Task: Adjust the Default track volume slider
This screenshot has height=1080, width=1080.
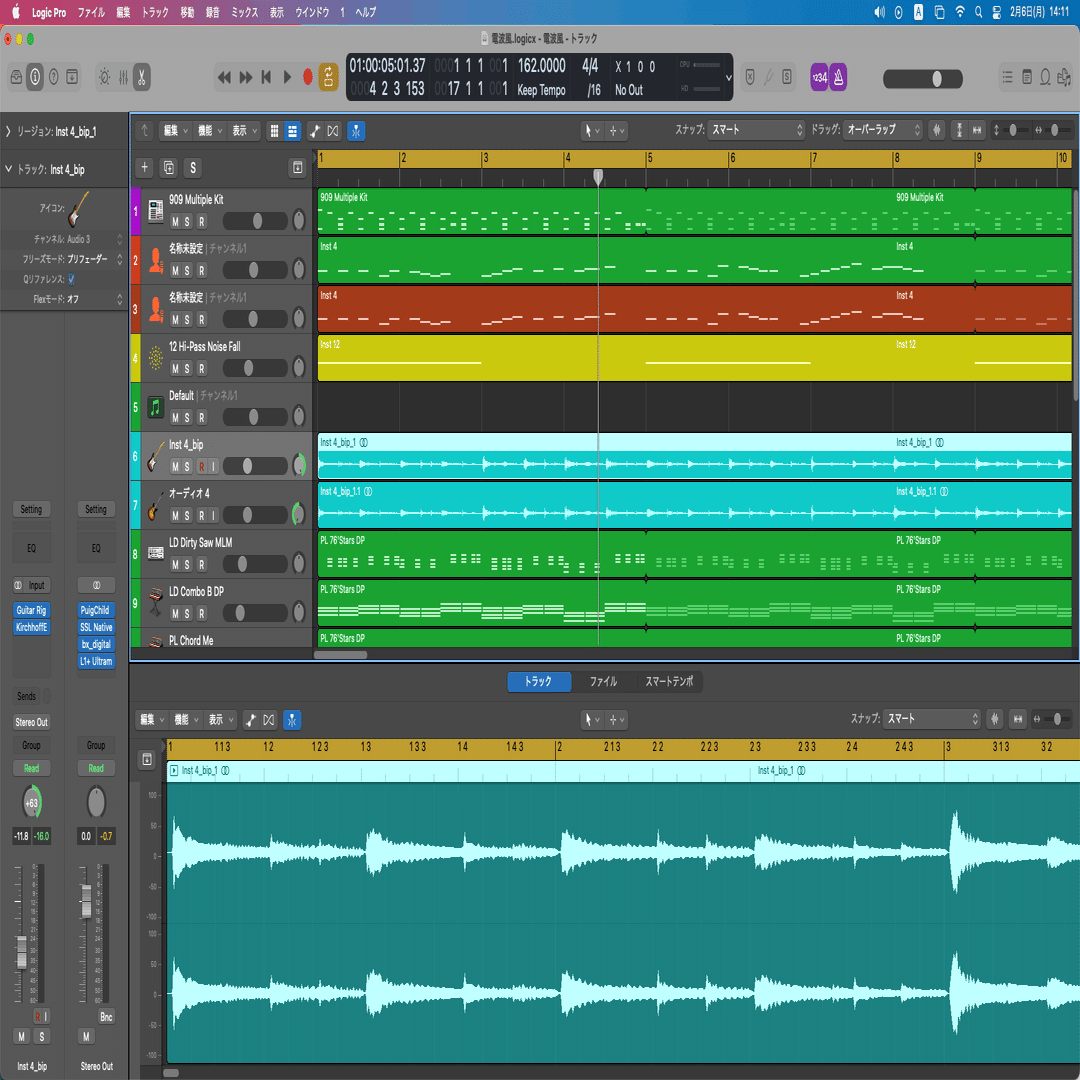Action: [254, 417]
